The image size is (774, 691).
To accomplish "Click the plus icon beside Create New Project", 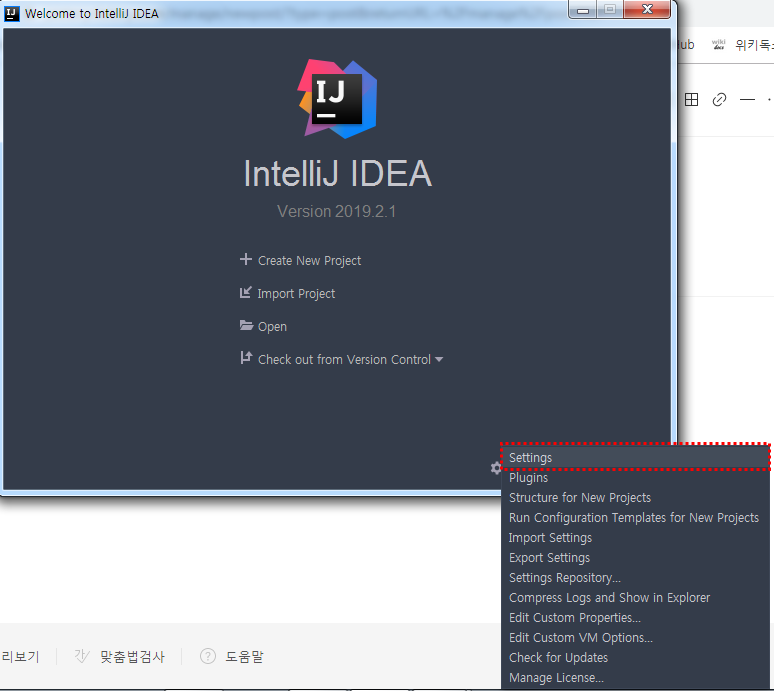I will point(246,259).
